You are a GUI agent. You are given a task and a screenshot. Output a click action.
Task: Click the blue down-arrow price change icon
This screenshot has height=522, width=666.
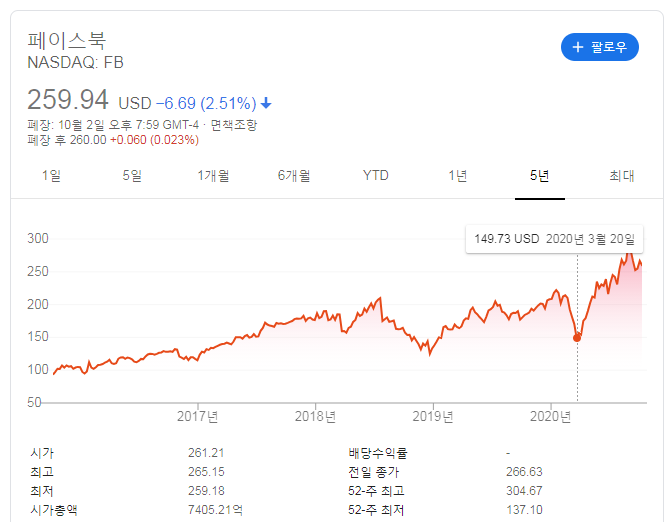[266, 103]
